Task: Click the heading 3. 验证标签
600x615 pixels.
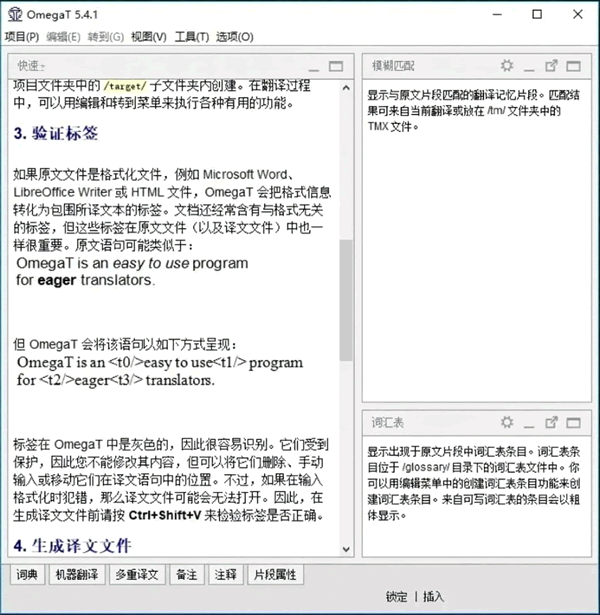Action: point(56,133)
